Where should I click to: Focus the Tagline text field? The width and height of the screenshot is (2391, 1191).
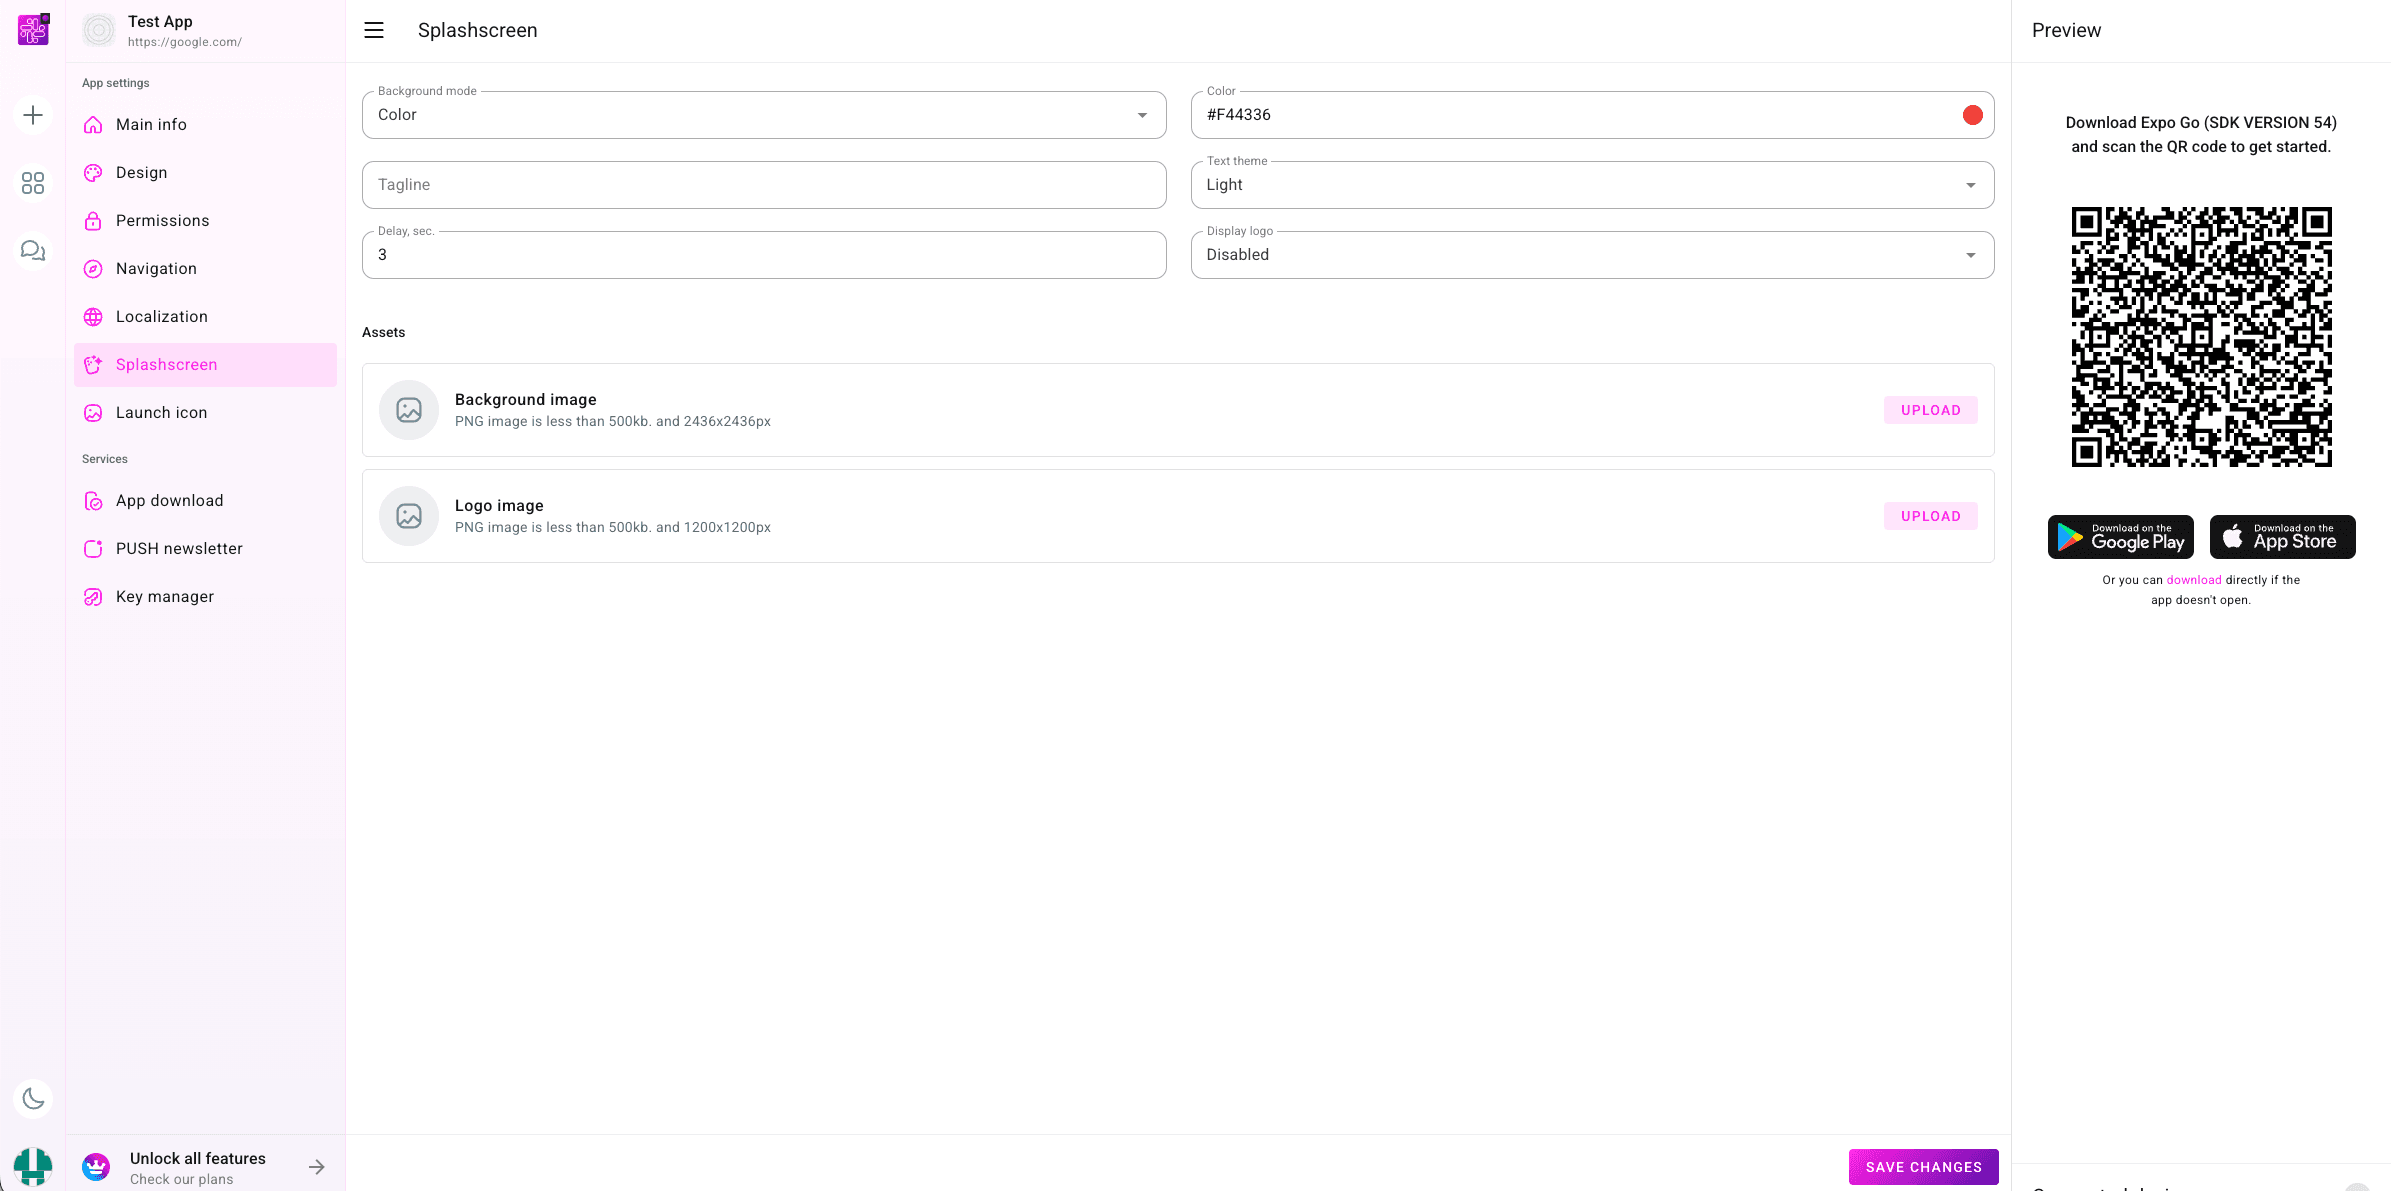[x=764, y=185]
